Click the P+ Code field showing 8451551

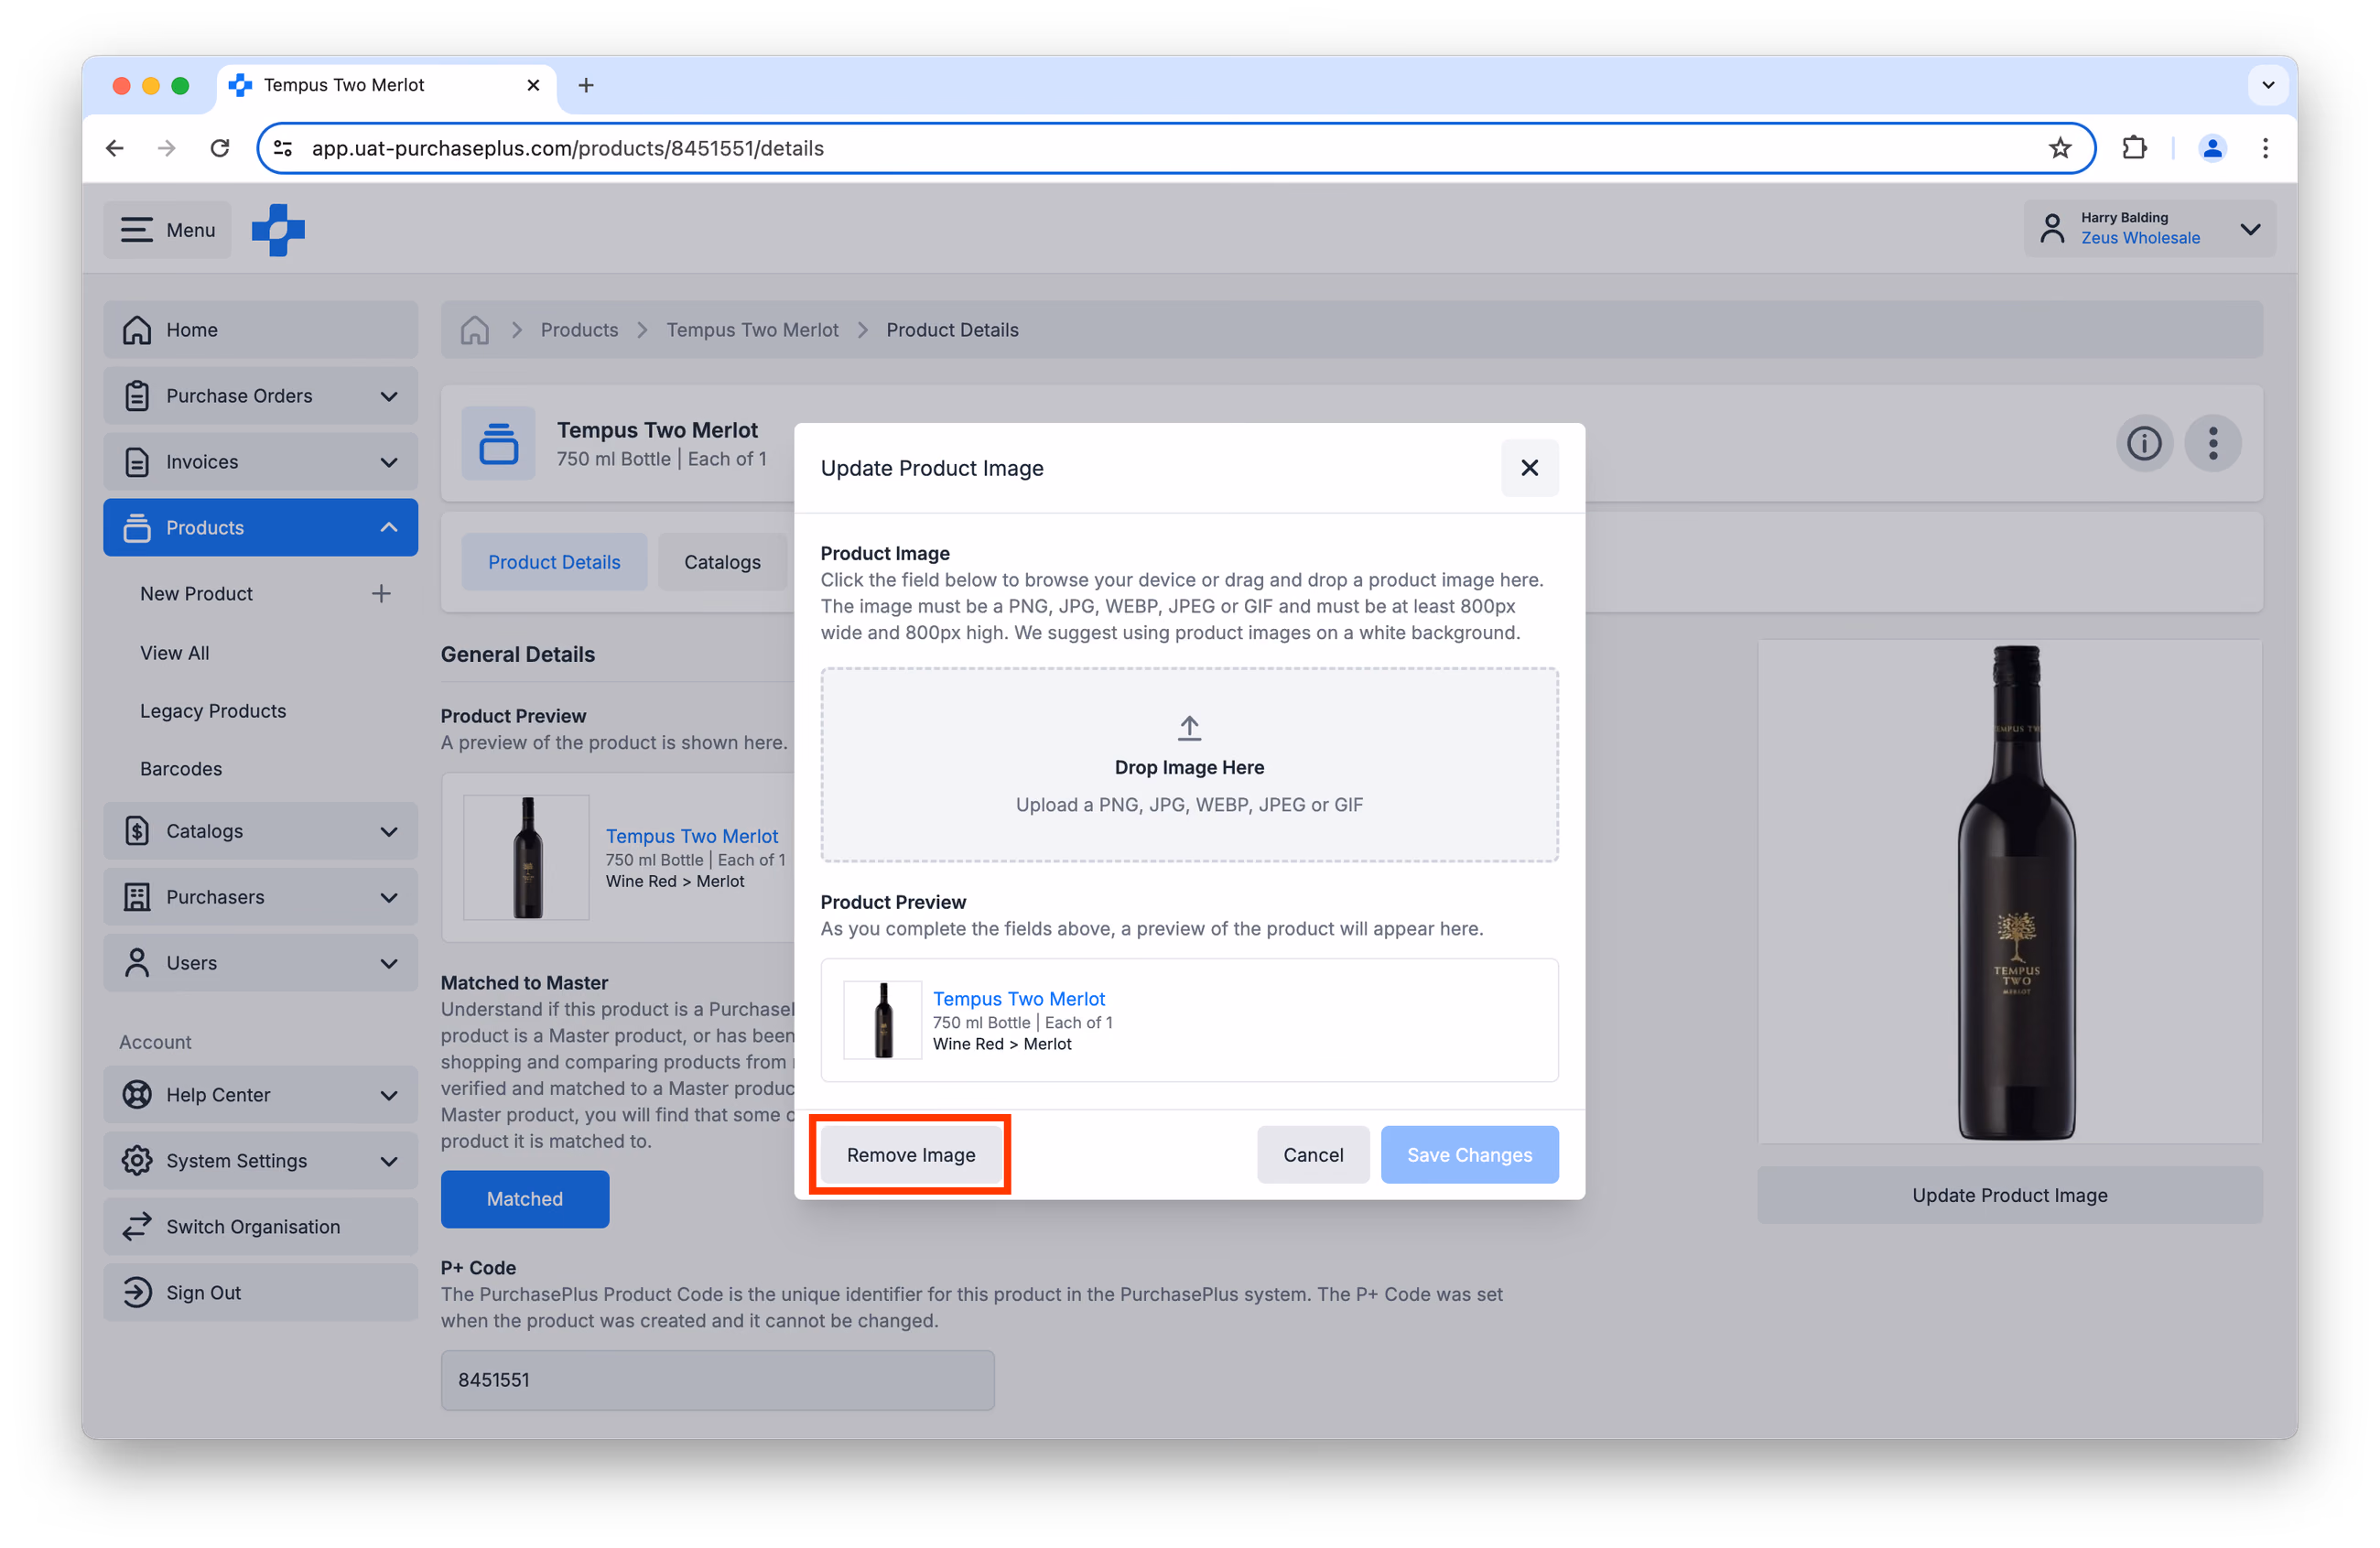tap(717, 1381)
